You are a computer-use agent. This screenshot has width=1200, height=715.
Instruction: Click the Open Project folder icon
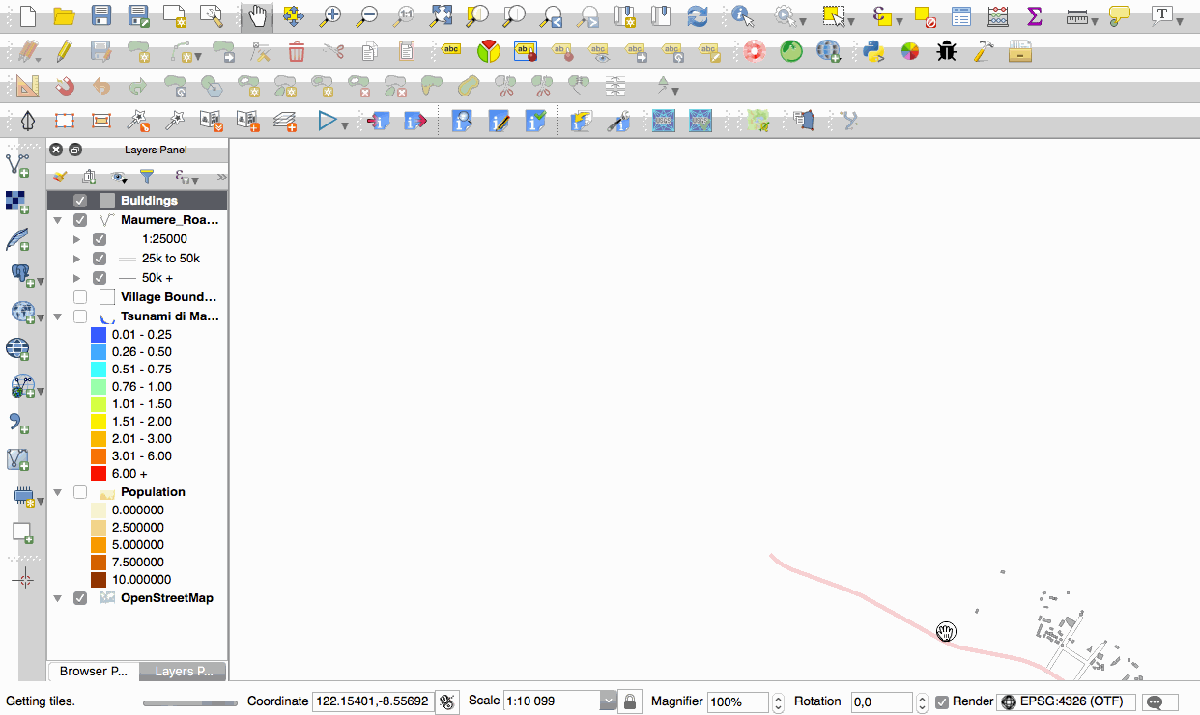click(x=64, y=16)
